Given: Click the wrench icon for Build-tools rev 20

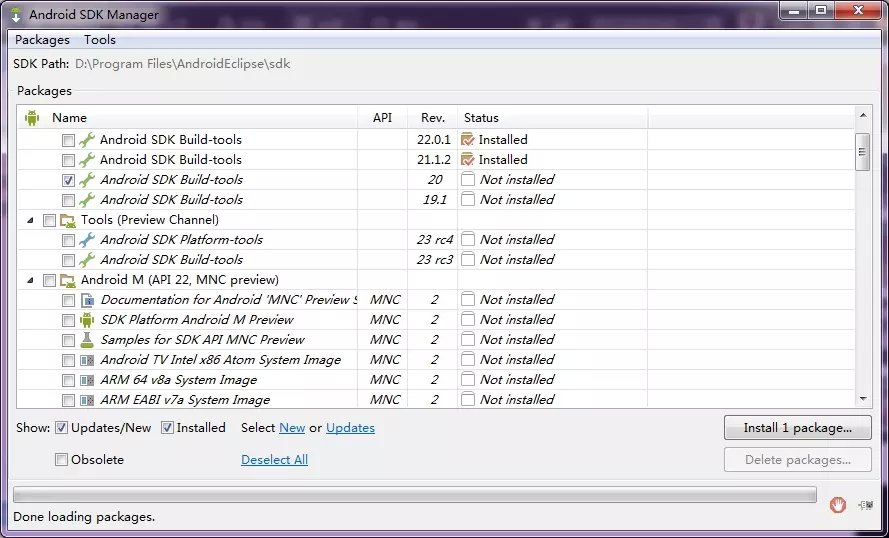Looking at the screenshot, I should click(87, 180).
